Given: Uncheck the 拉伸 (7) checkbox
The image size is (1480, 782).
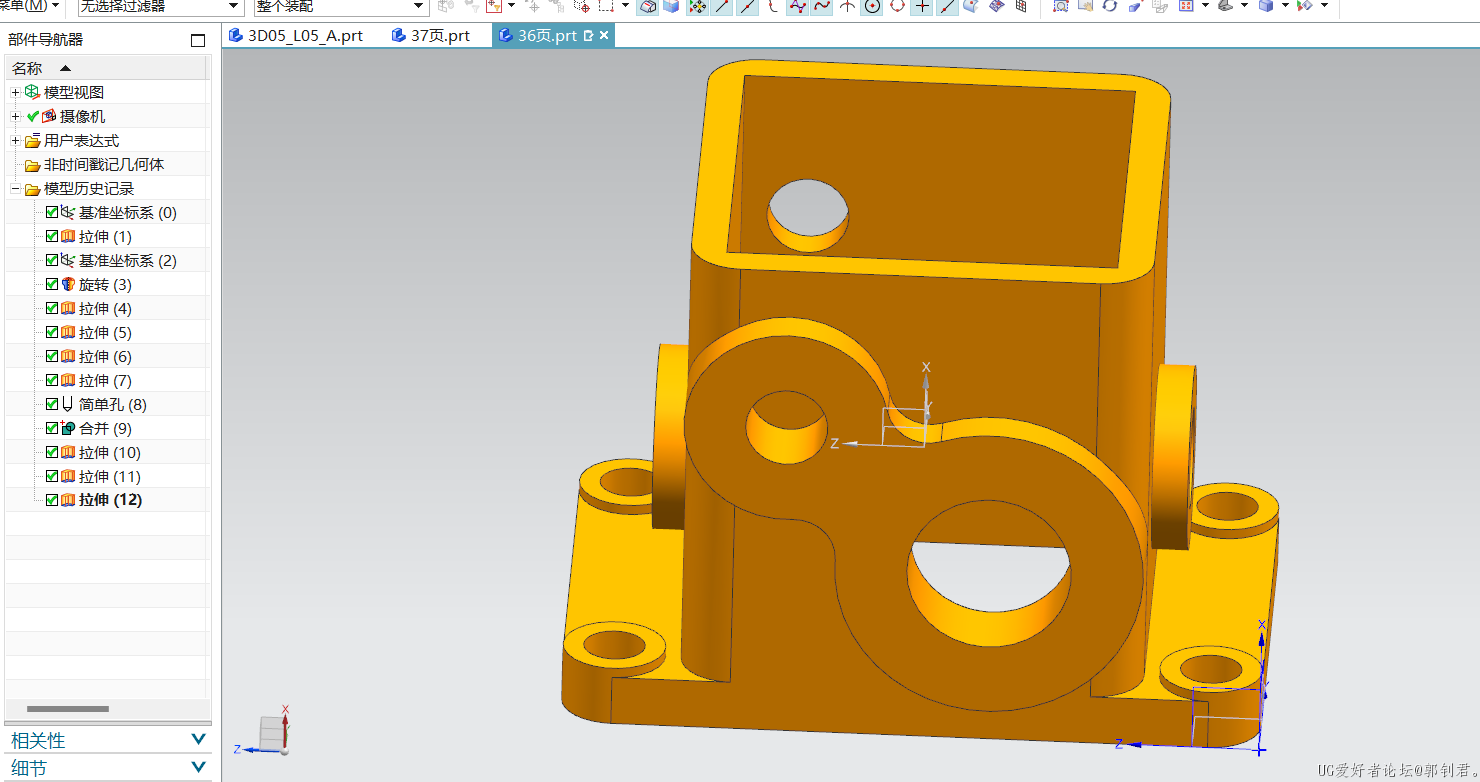Looking at the screenshot, I should pos(52,380).
